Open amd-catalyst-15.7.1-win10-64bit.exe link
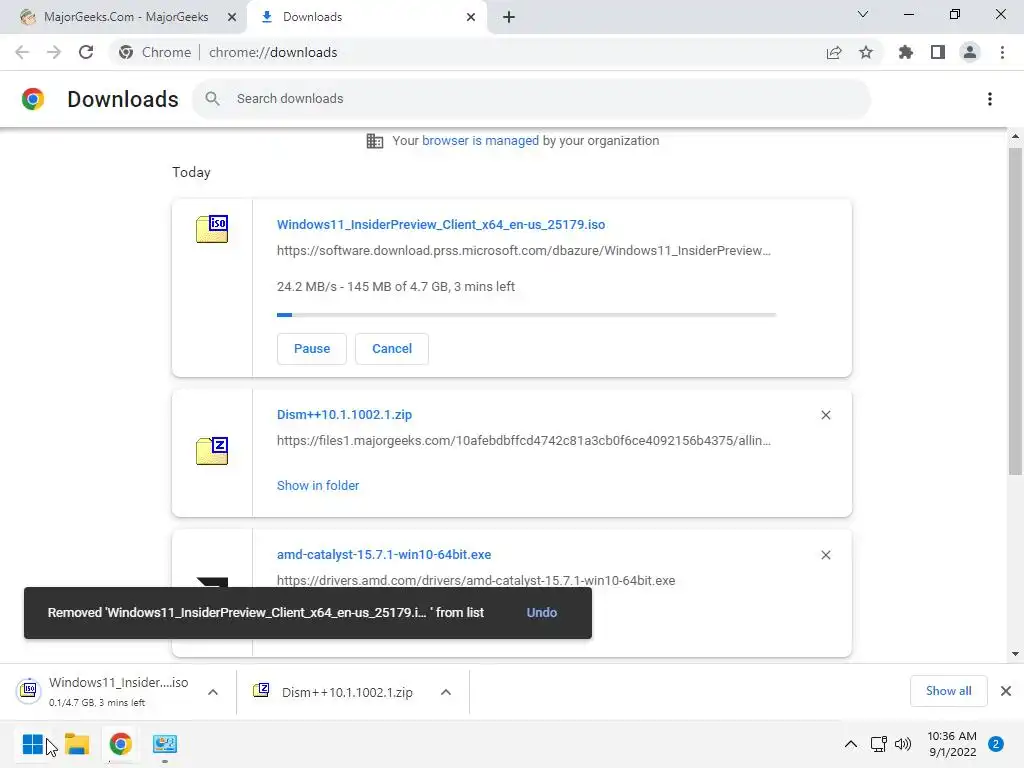The height and width of the screenshot is (768, 1024). tap(384, 554)
